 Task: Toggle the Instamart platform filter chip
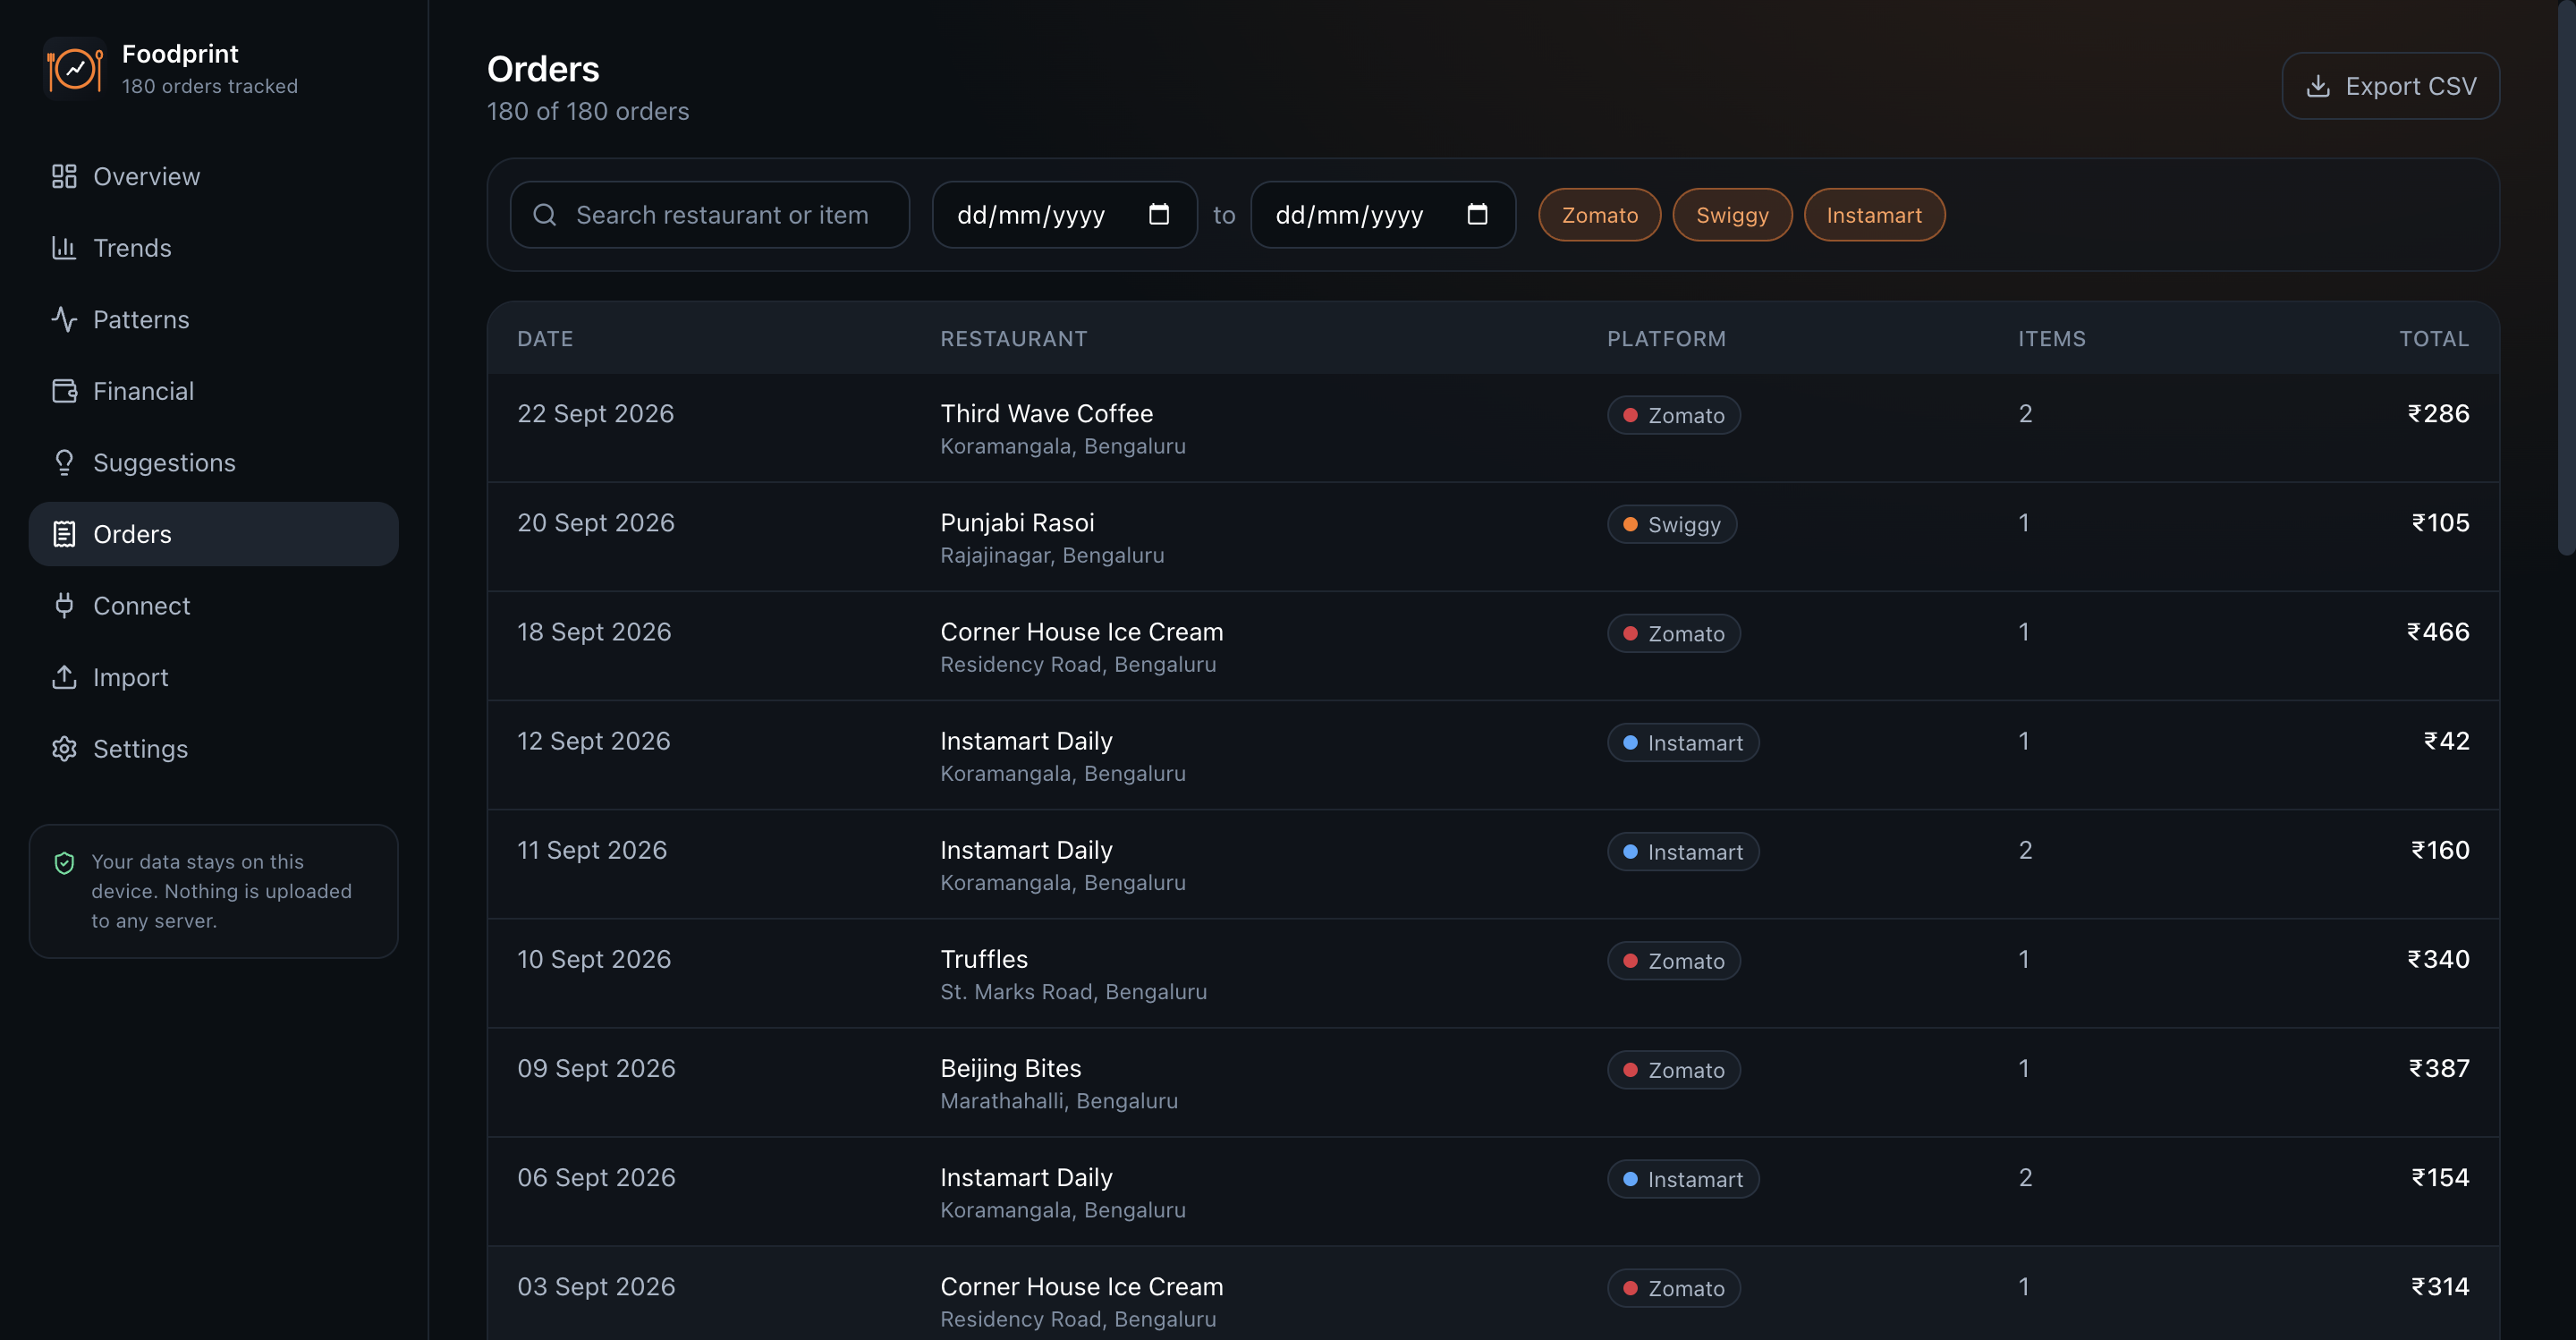[x=1874, y=215]
